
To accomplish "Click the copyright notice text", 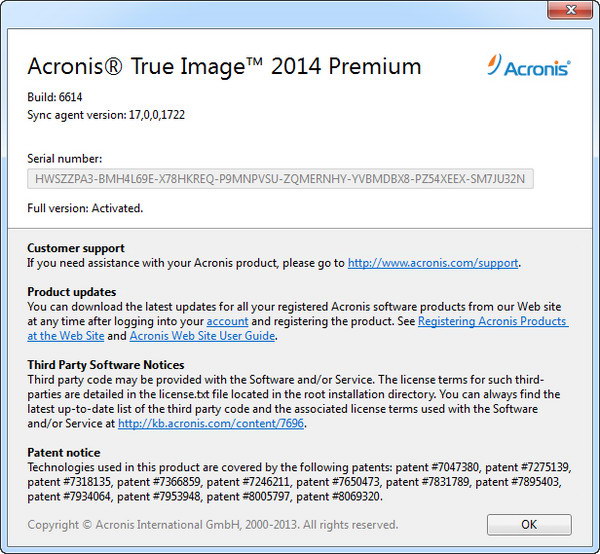I will (212, 525).
